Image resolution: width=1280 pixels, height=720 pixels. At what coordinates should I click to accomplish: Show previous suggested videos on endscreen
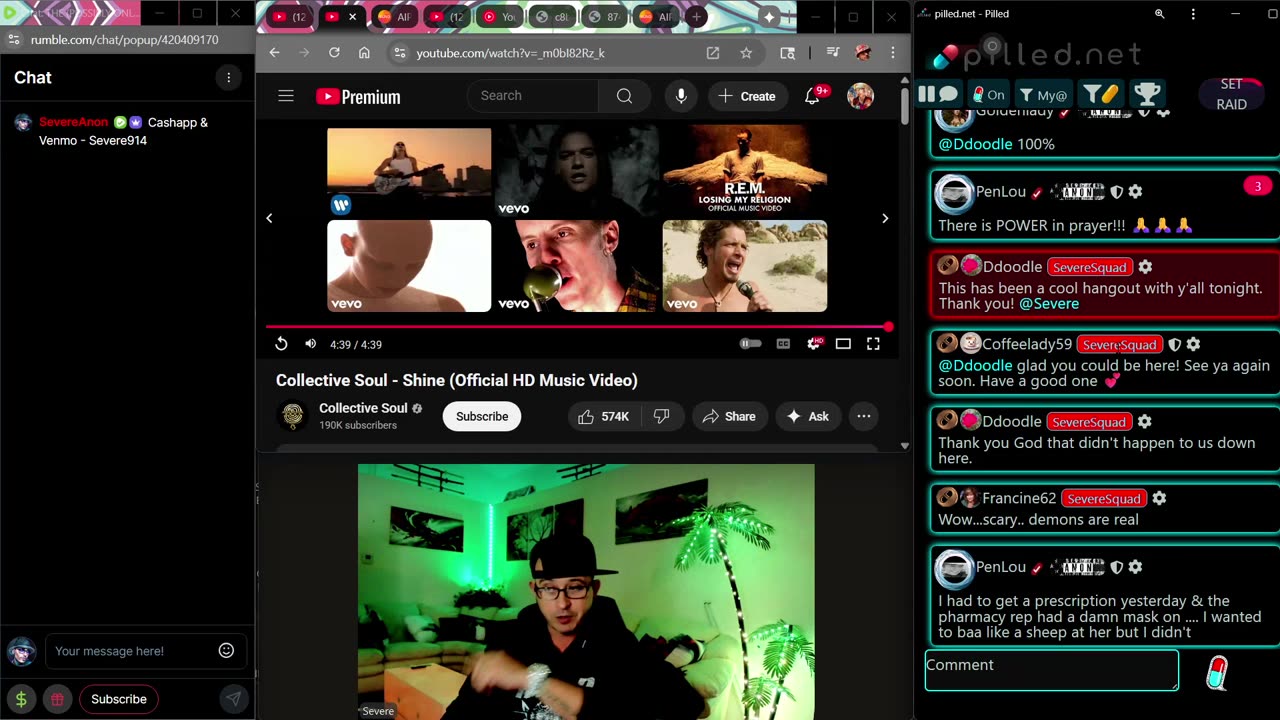pos(269,218)
